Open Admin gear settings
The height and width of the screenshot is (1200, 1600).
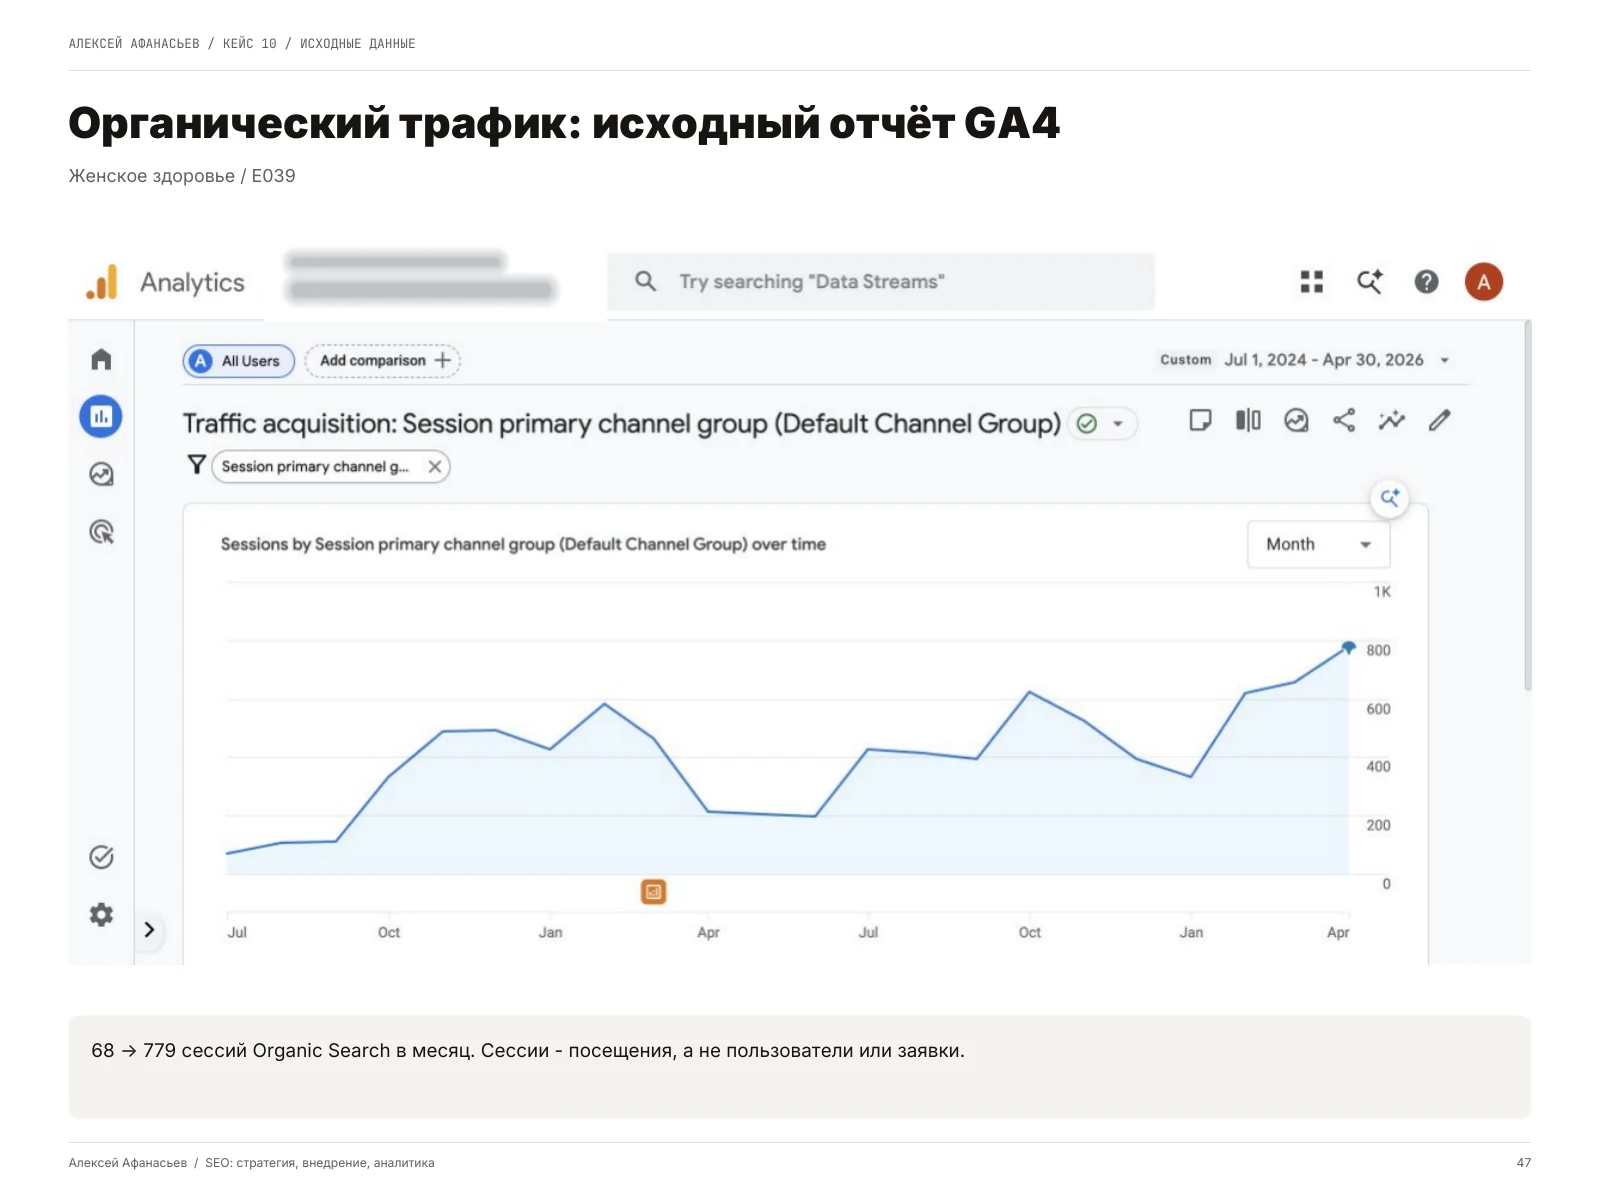[x=101, y=914]
